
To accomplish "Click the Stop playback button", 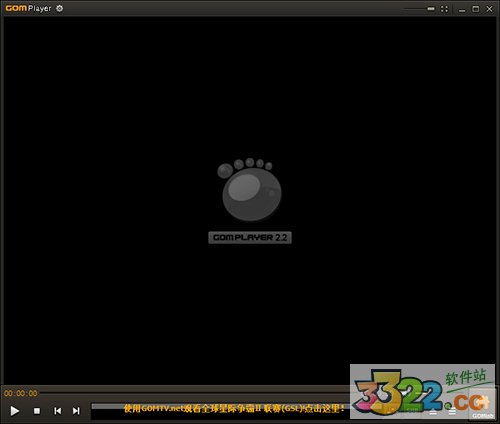I will [x=37, y=411].
